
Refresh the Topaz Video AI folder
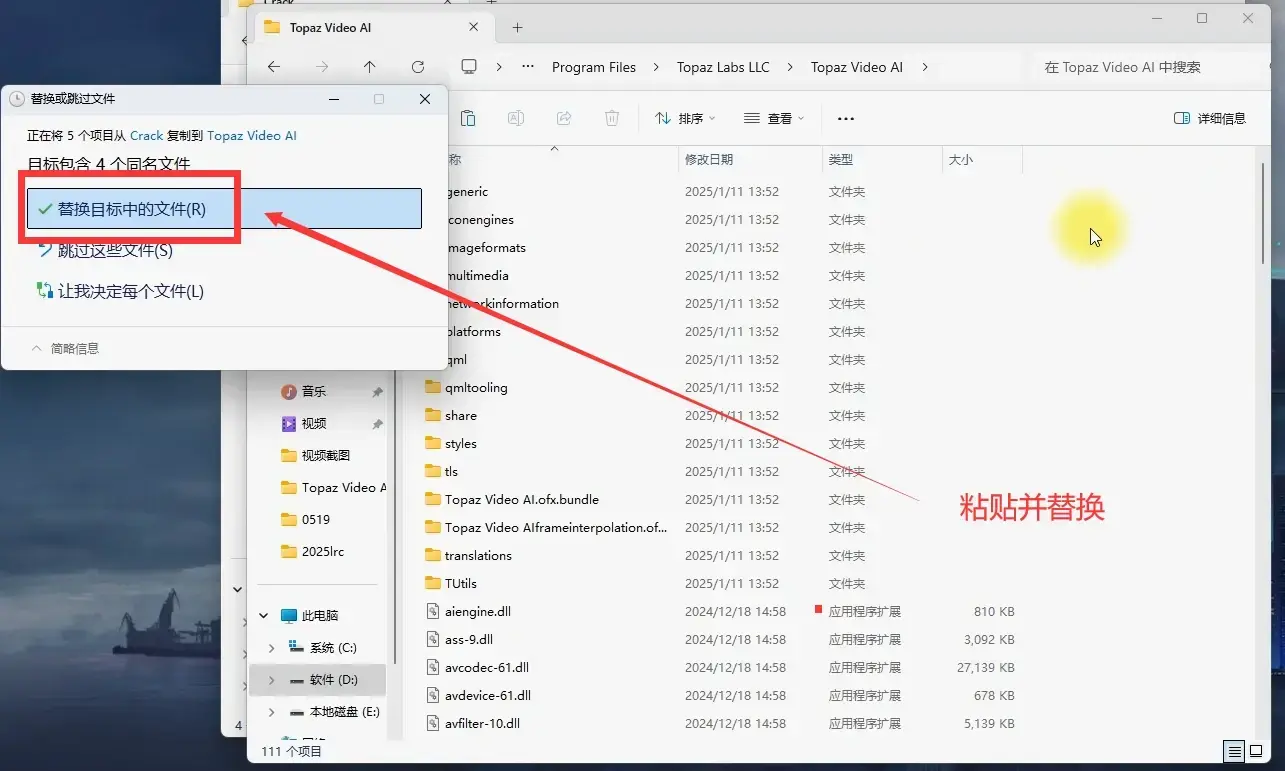tap(418, 67)
